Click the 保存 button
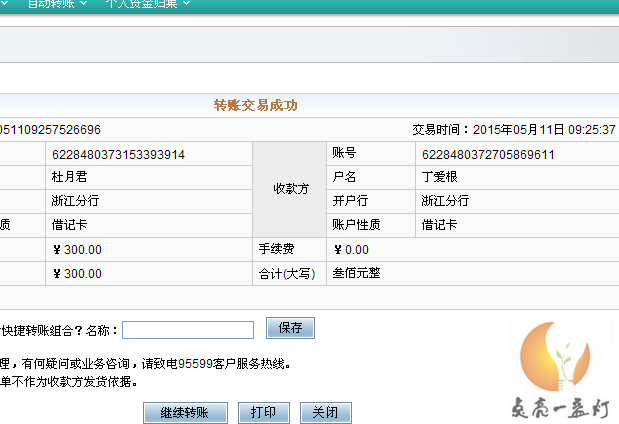 pyautogui.click(x=290, y=328)
